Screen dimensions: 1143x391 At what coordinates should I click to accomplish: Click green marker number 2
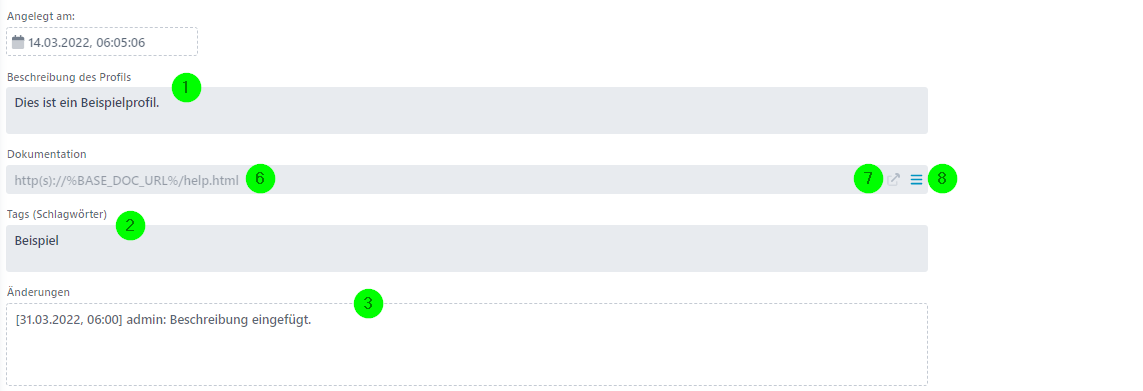pos(130,226)
